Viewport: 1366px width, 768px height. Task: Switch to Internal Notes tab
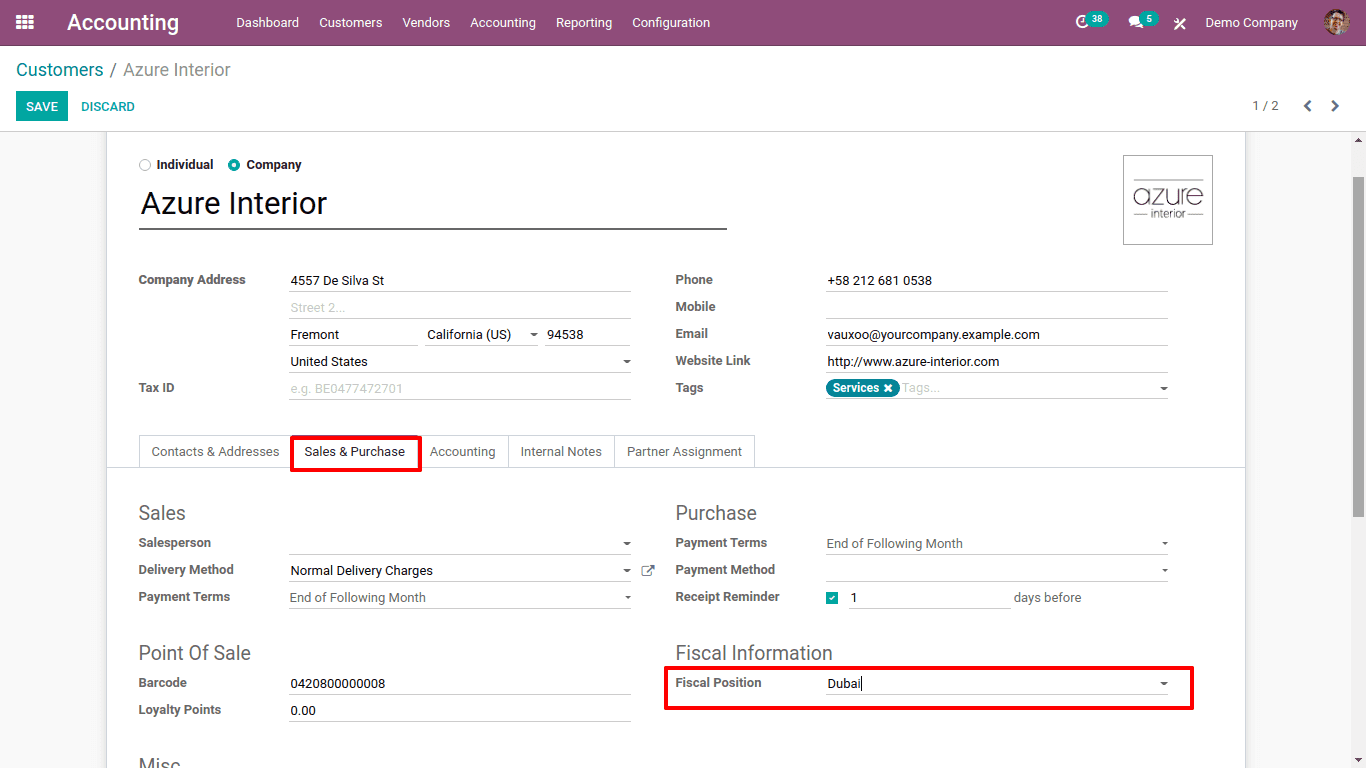click(x=561, y=452)
